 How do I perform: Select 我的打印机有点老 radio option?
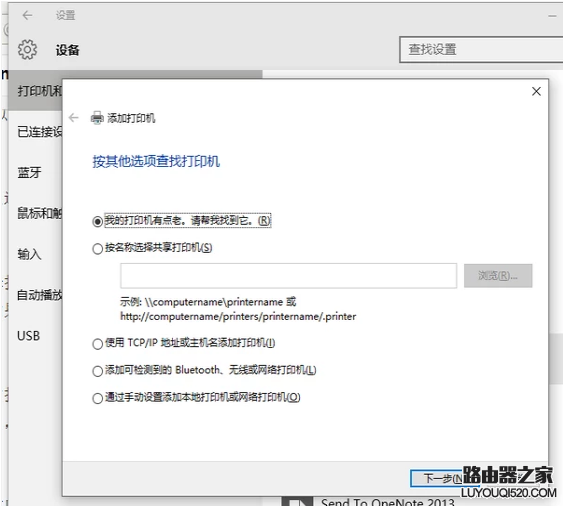pyautogui.click(x=97, y=222)
